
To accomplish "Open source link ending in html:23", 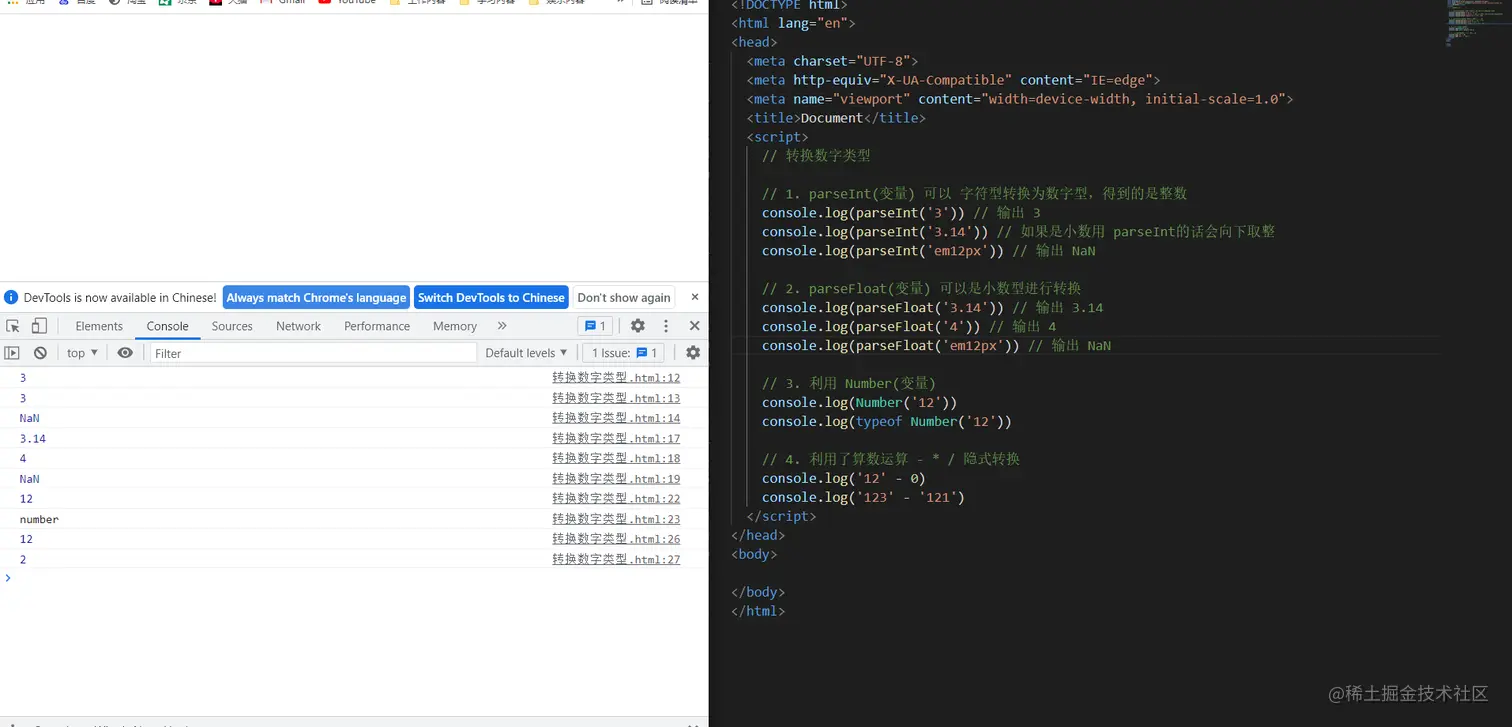I will point(616,519).
